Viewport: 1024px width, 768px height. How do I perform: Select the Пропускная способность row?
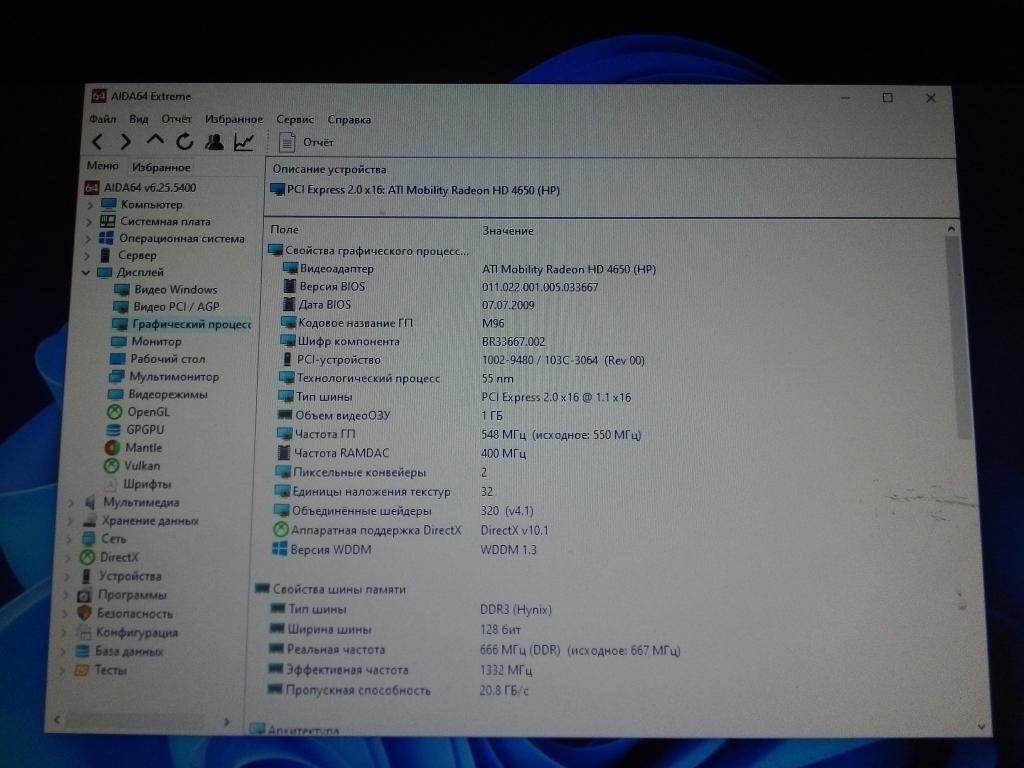click(x=398, y=690)
